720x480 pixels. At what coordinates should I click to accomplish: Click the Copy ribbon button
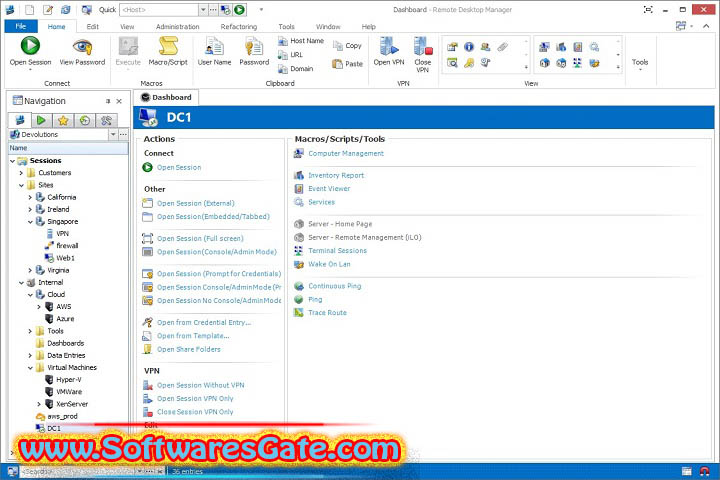click(x=348, y=45)
